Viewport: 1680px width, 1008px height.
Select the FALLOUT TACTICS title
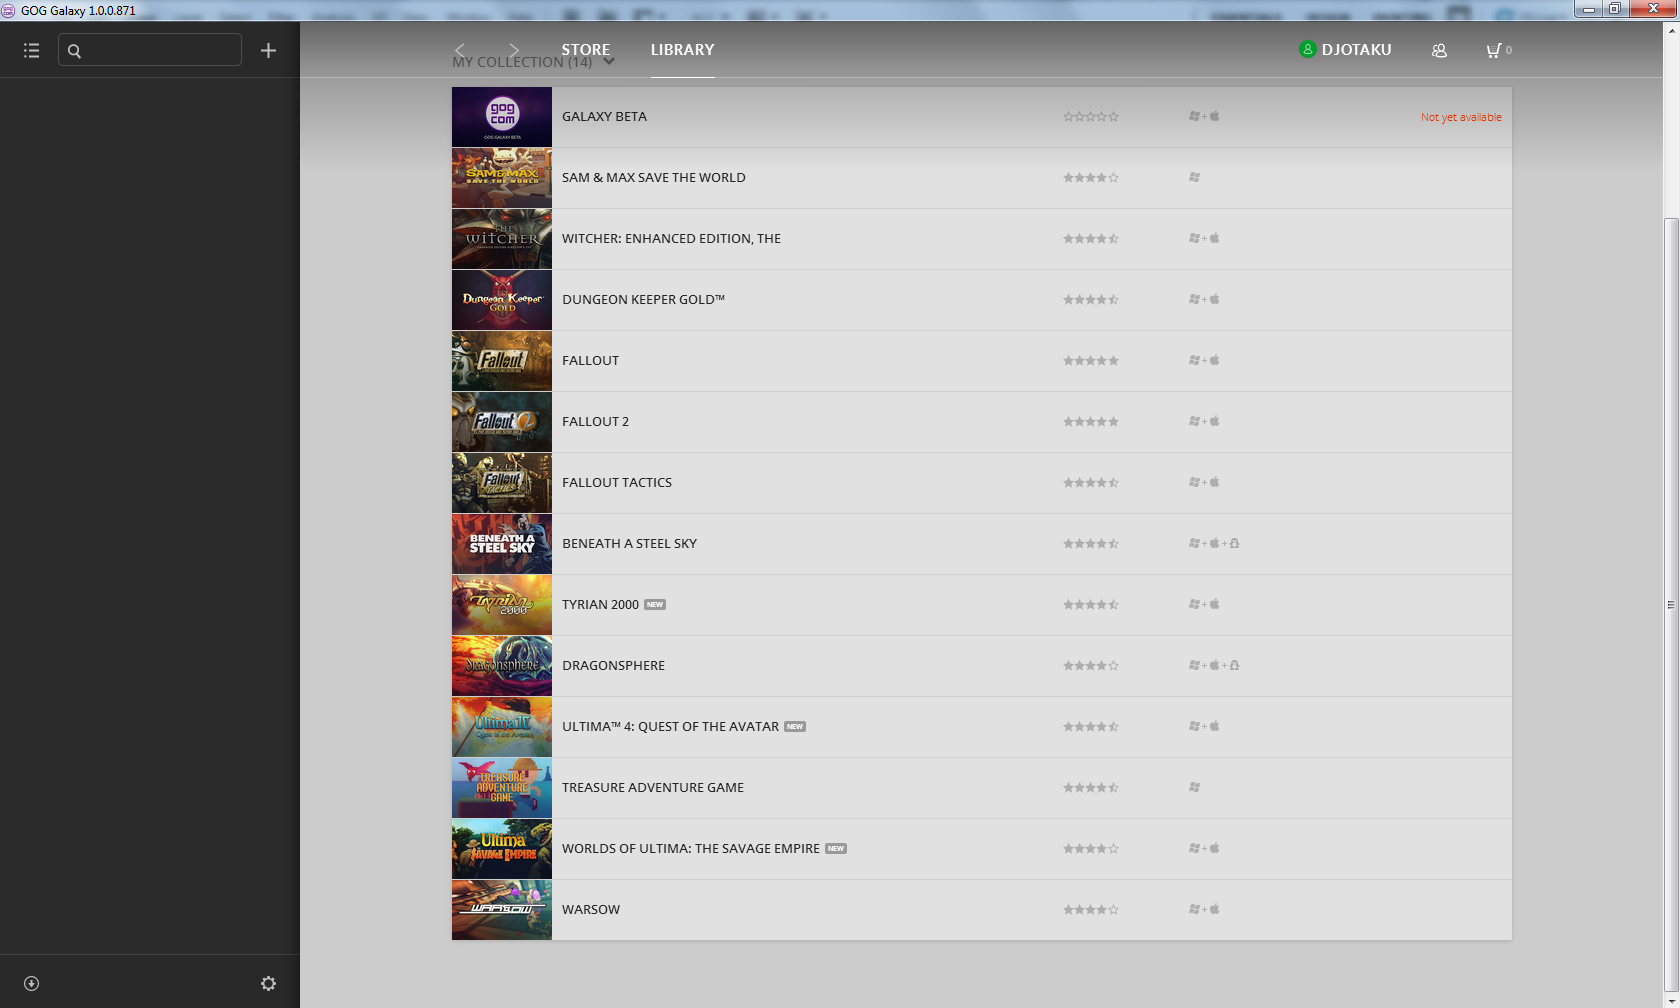tap(617, 483)
